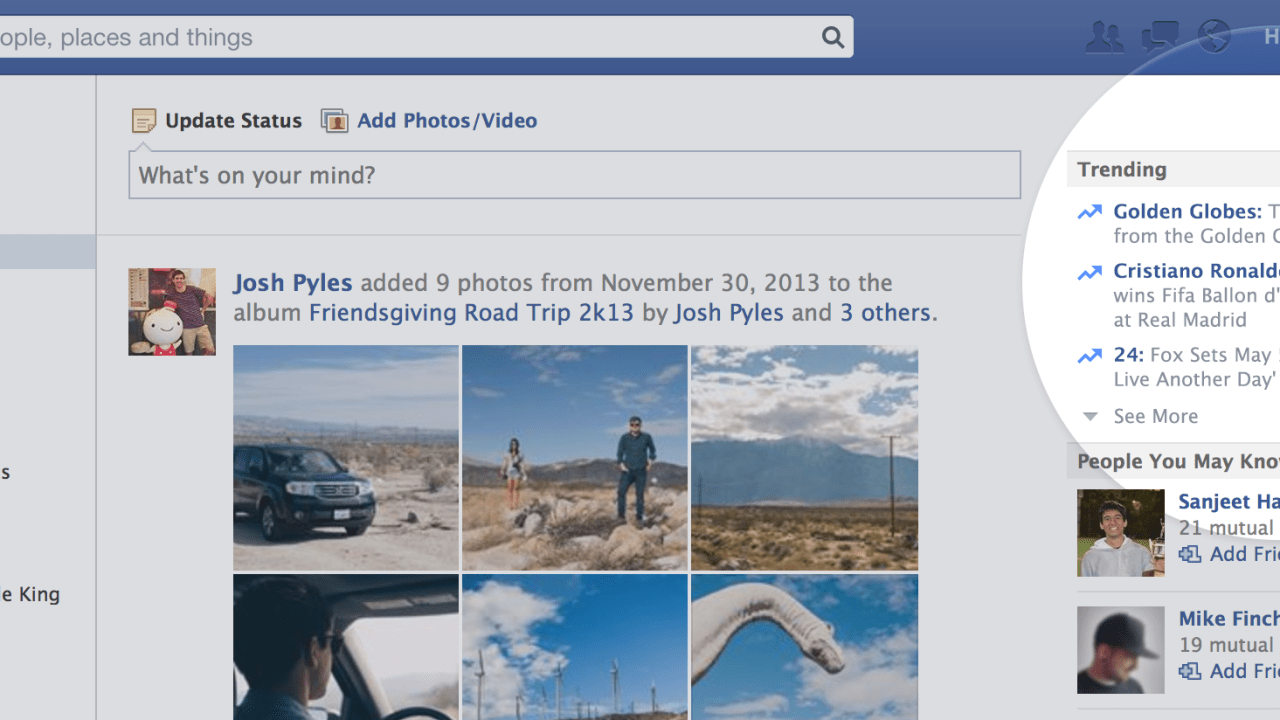This screenshot has width=1280, height=720.
Task: Click the Trending section header
Action: pos(1122,169)
